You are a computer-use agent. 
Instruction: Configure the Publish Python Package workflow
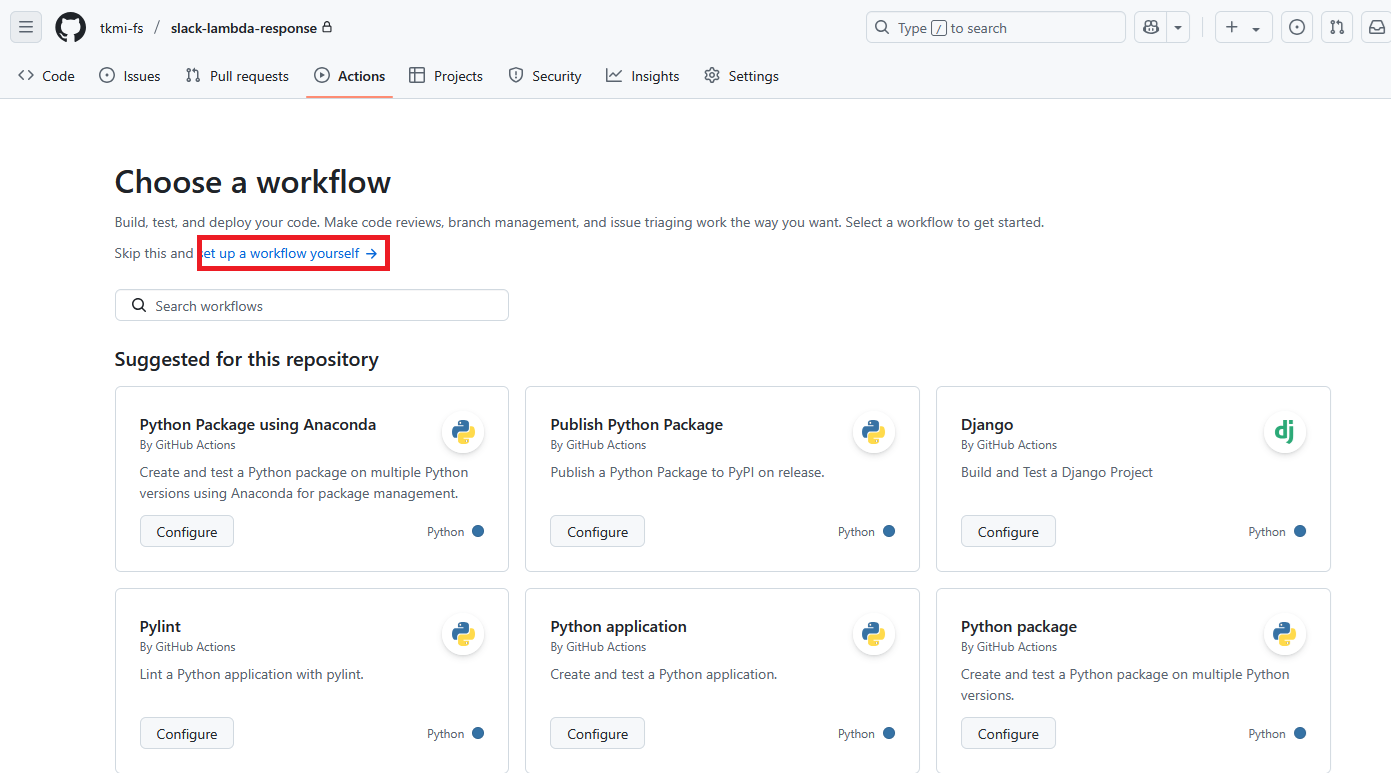(x=597, y=531)
